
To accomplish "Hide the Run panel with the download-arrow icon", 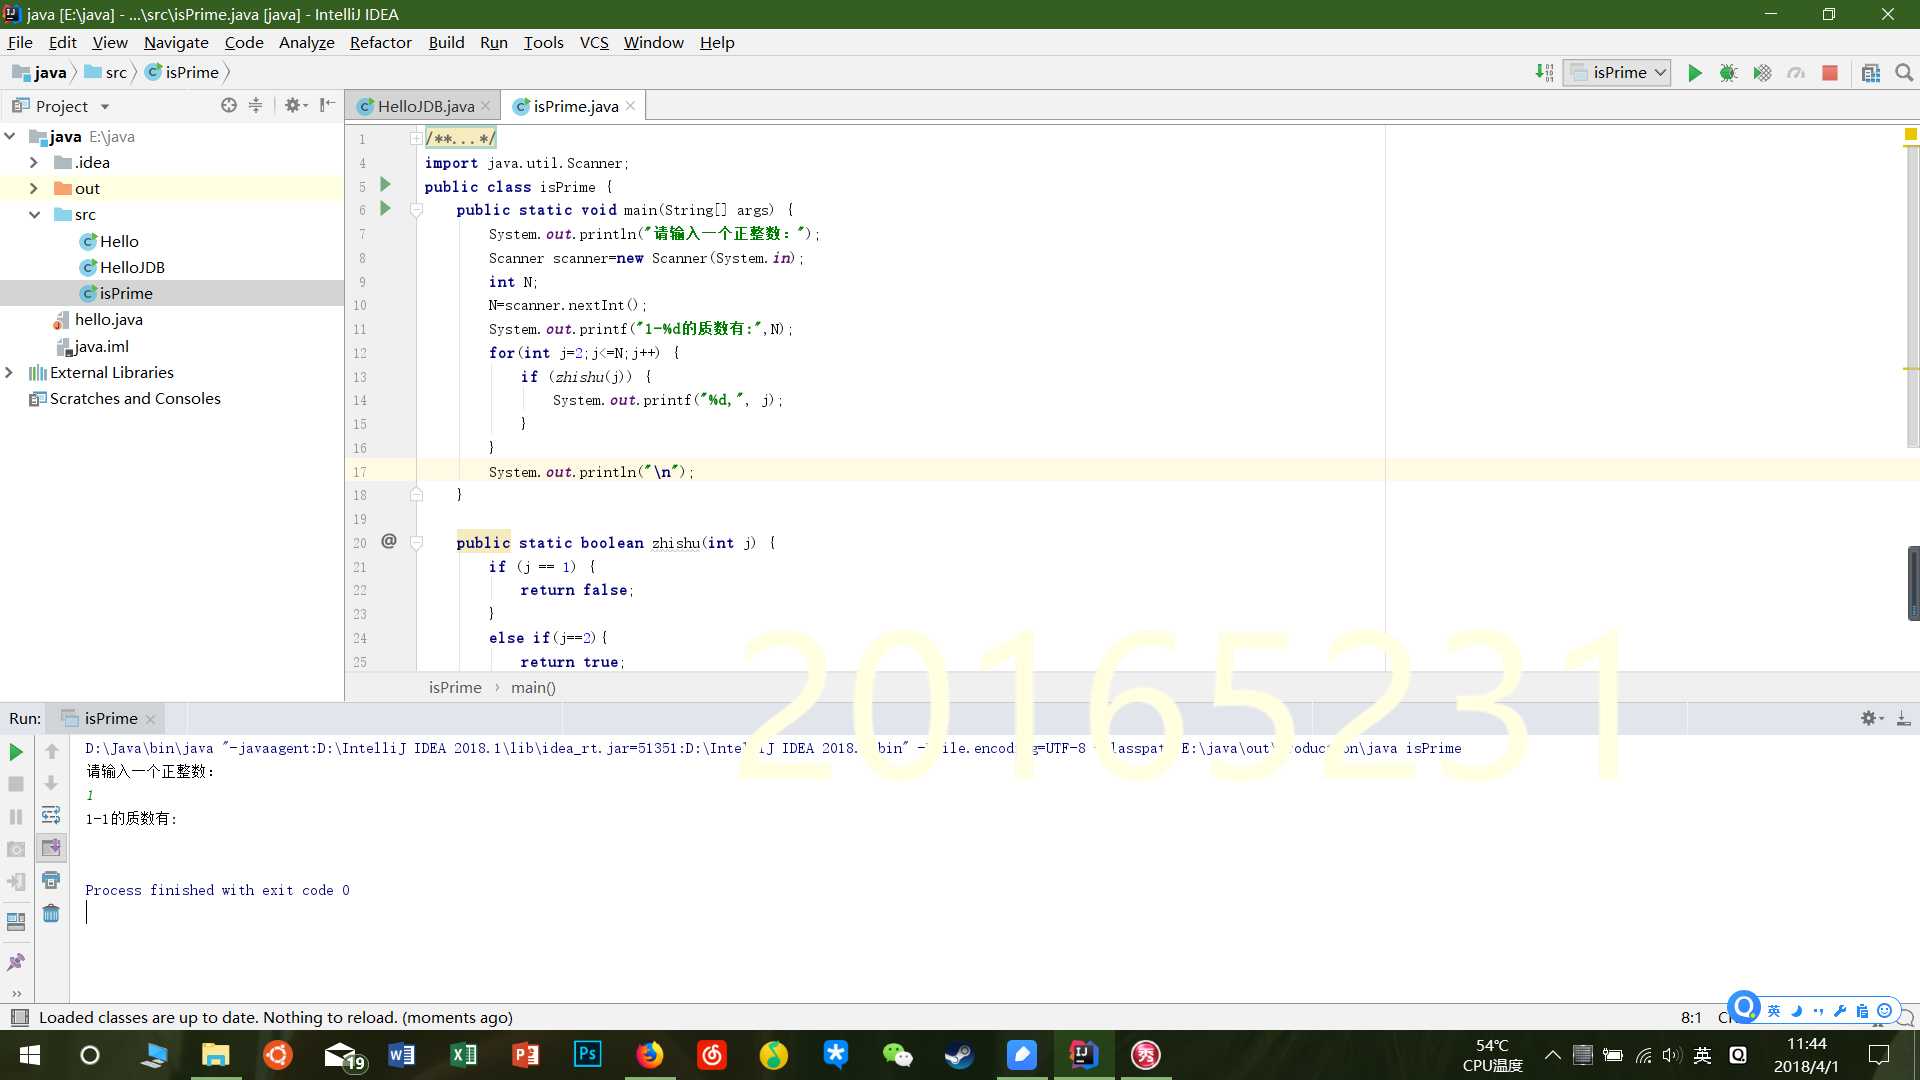I will [x=1903, y=718].
